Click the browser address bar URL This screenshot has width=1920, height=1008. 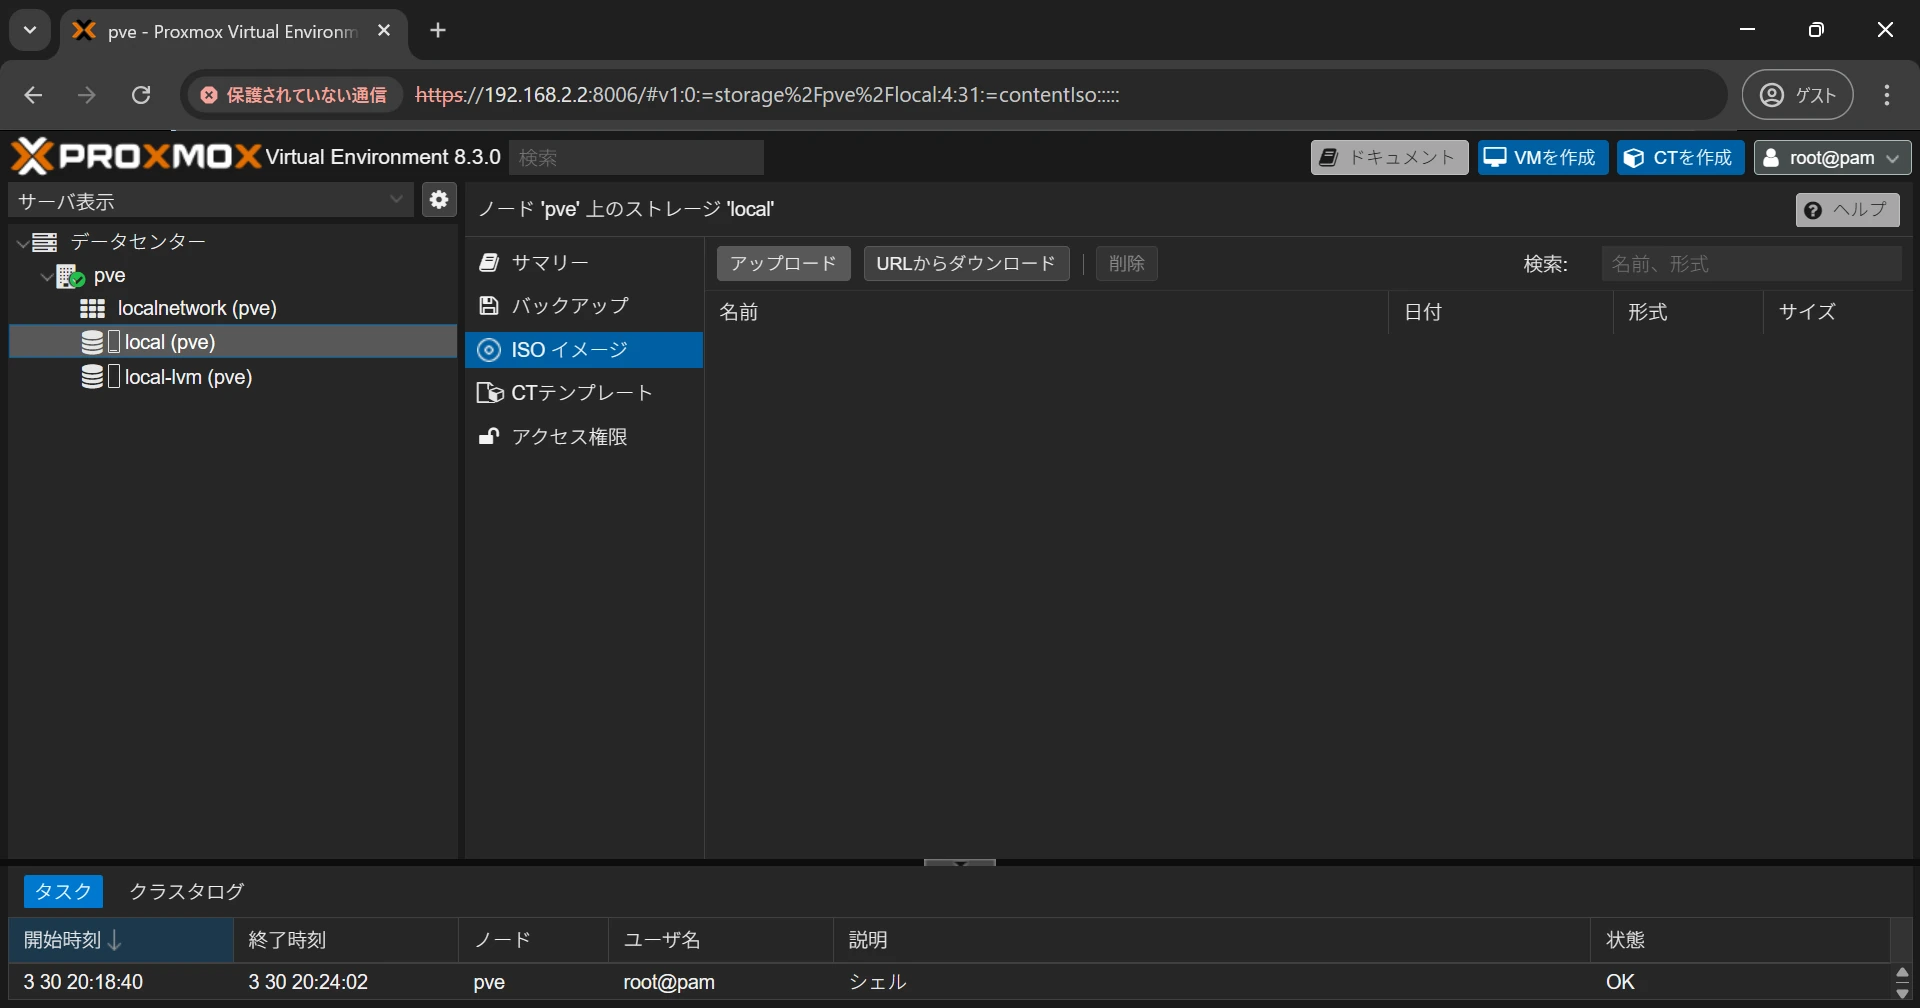pos(767,95)
